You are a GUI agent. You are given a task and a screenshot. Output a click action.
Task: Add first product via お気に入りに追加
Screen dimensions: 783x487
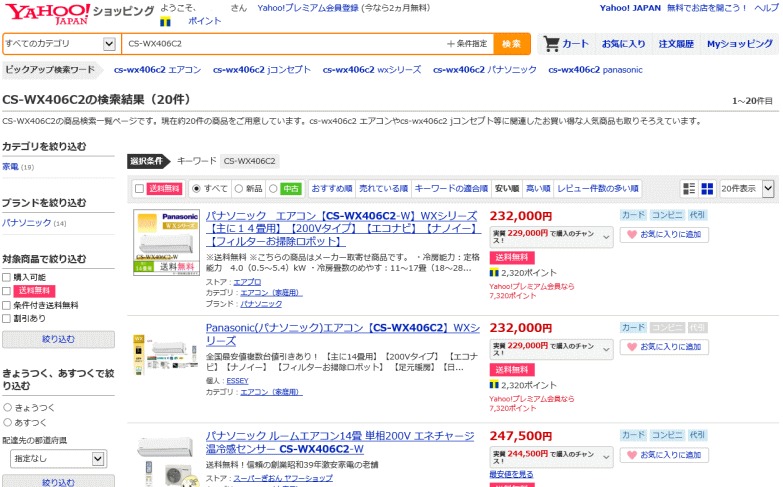(664, 234)
